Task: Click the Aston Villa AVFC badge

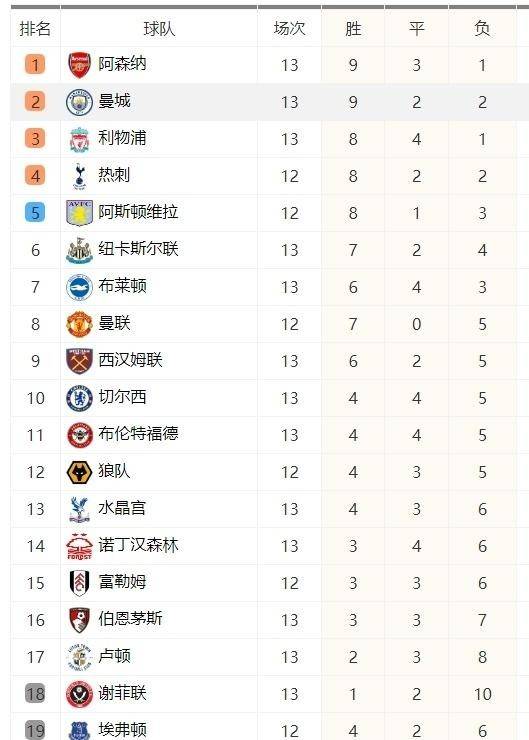Action: pos(79,213)
